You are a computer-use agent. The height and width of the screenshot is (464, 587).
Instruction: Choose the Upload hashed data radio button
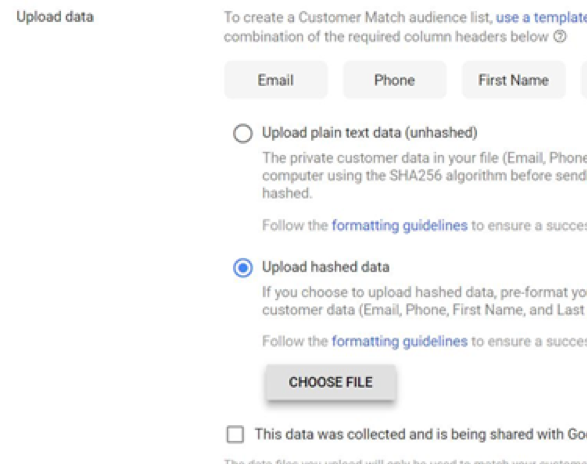243,268
